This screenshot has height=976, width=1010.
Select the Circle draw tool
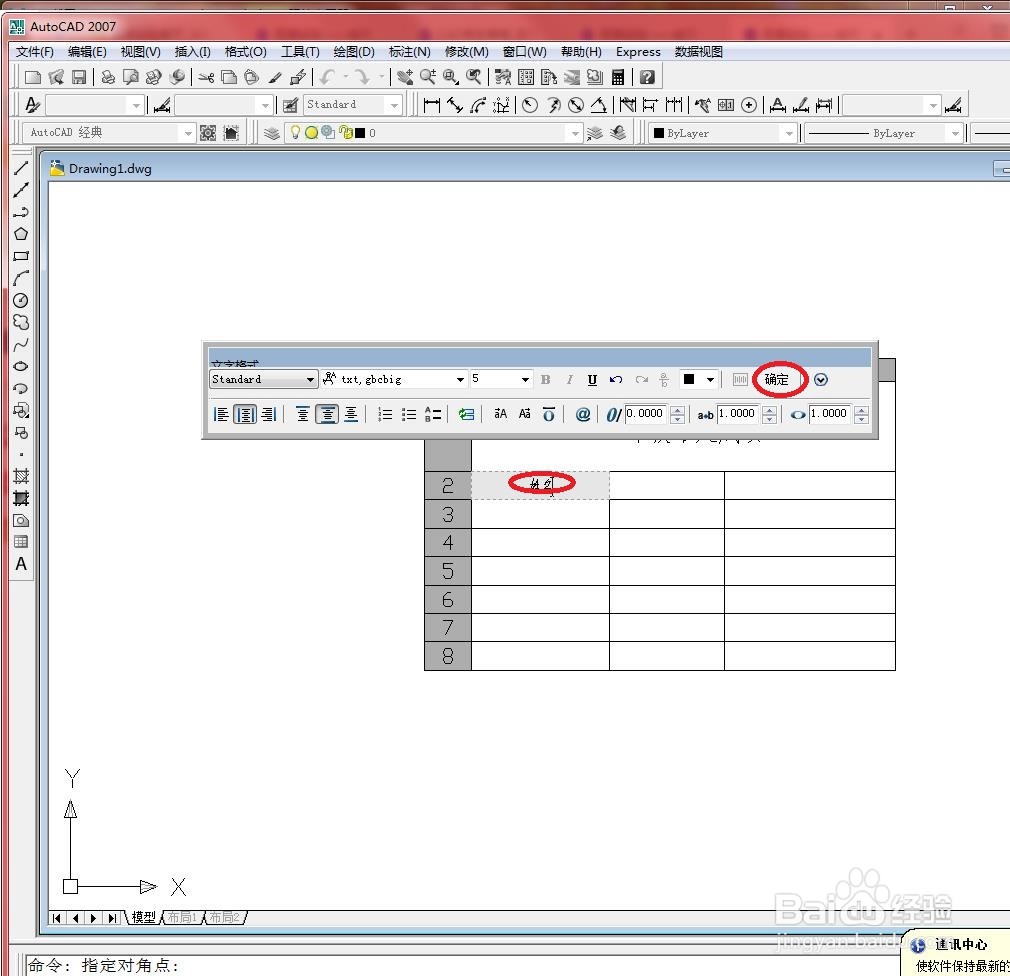tap(21, 300)
